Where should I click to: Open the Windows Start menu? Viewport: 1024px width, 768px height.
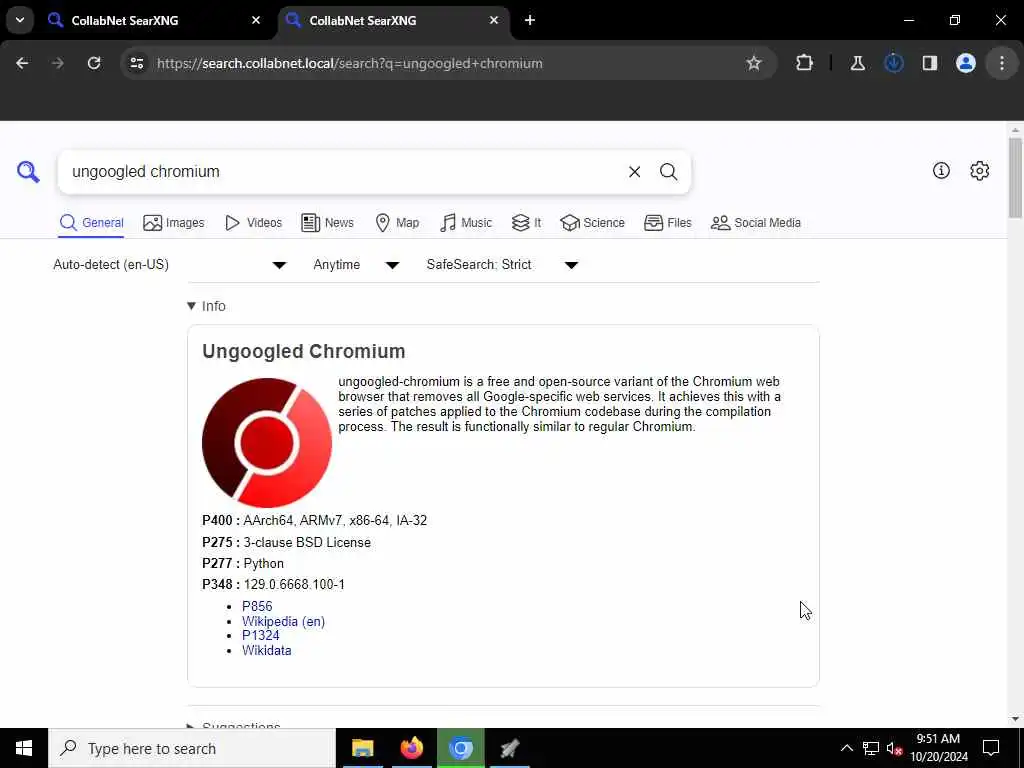click(24, 748)
